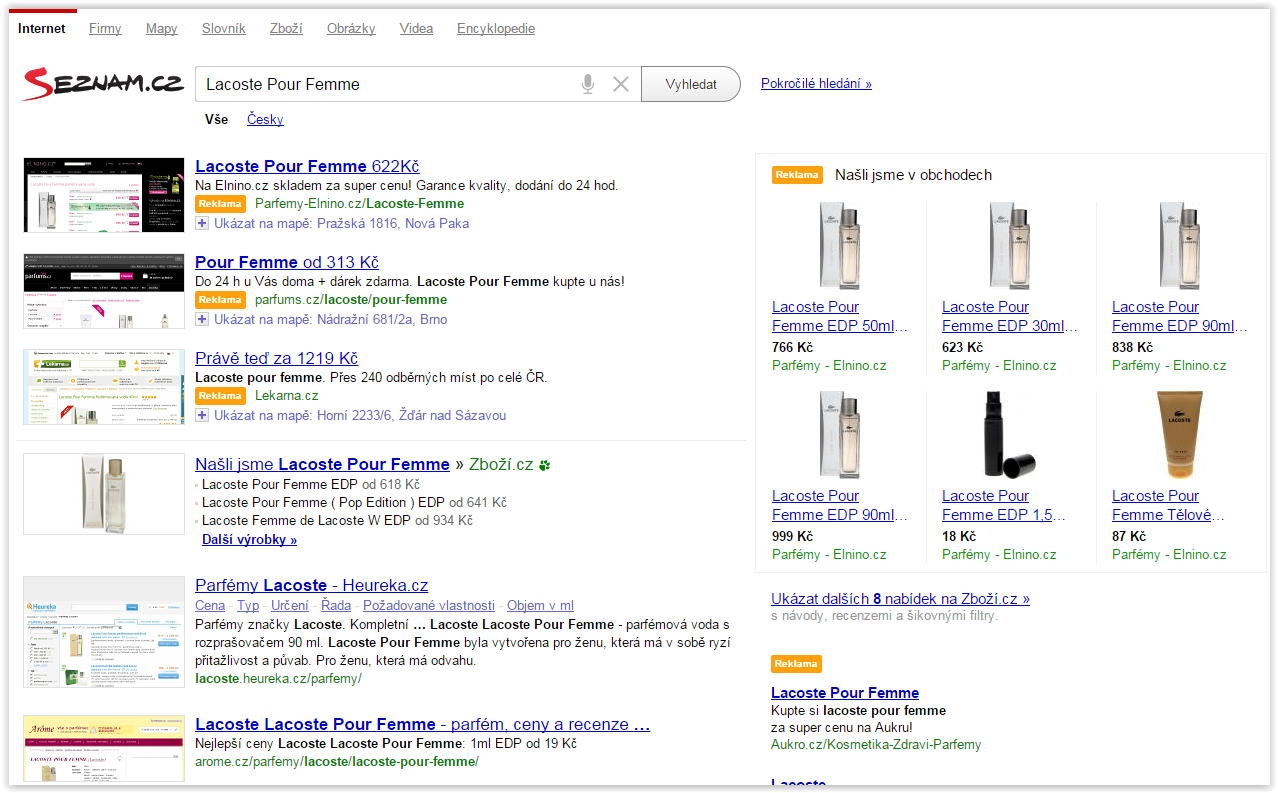Open Lacoste Pour Femme EDP 90ml 838 Kč offer

(x=1180, y=316)
